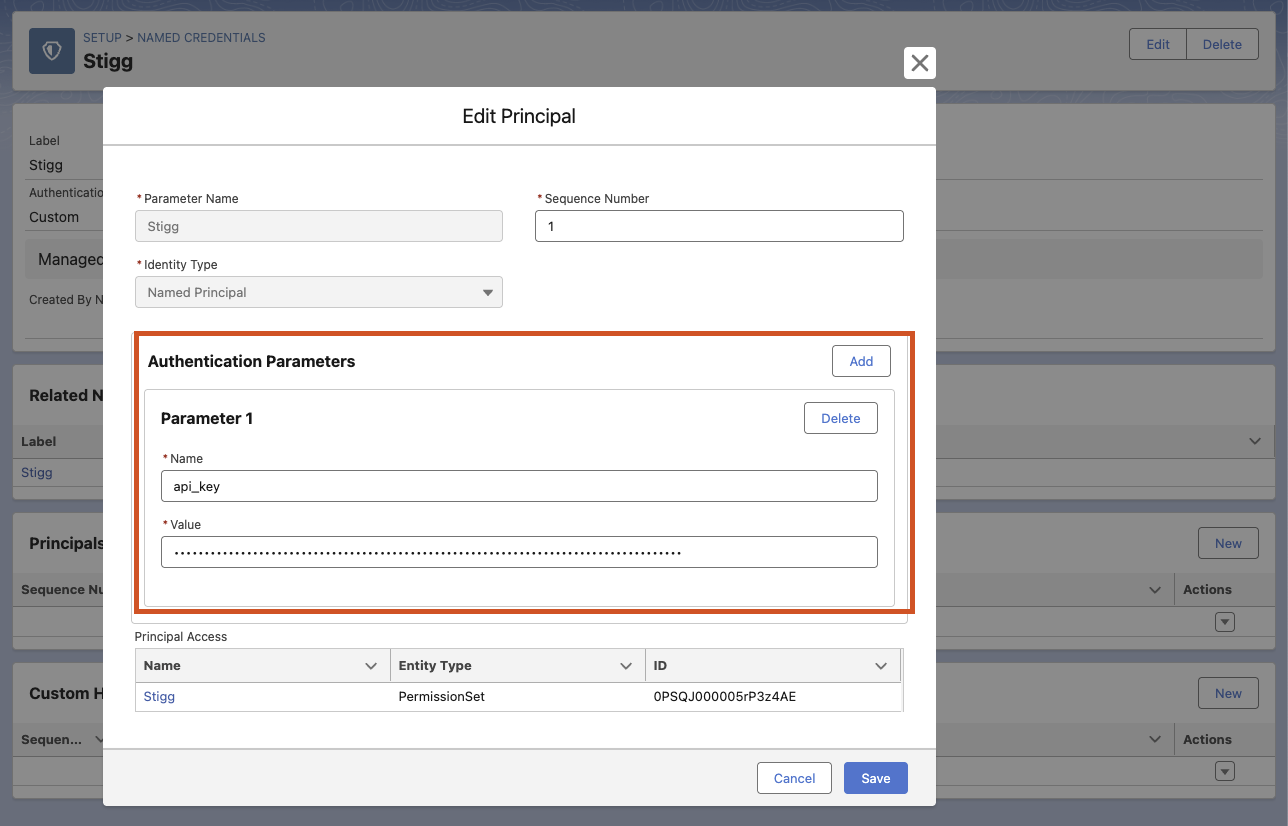Image resolution: width=1288 pixels, height=826 pixels.
Task: Click the Named Credentials shield icon
Action: click(52, 50)
